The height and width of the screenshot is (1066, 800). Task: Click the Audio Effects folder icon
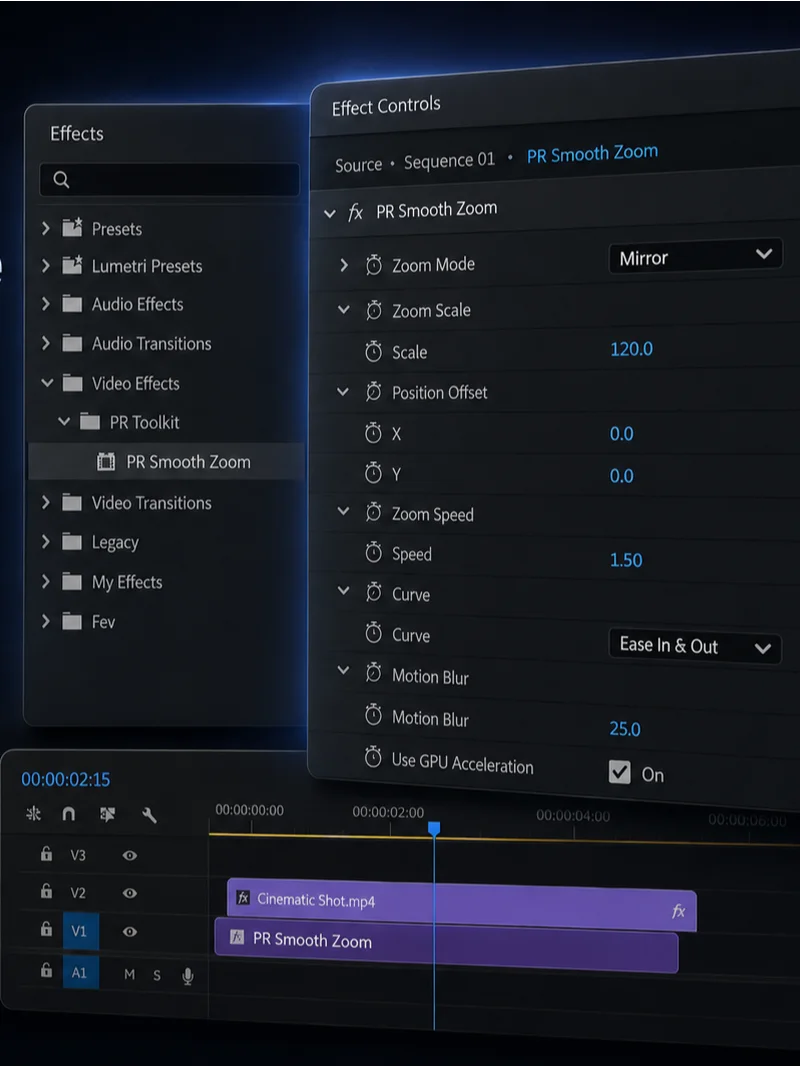pos(72,303)
